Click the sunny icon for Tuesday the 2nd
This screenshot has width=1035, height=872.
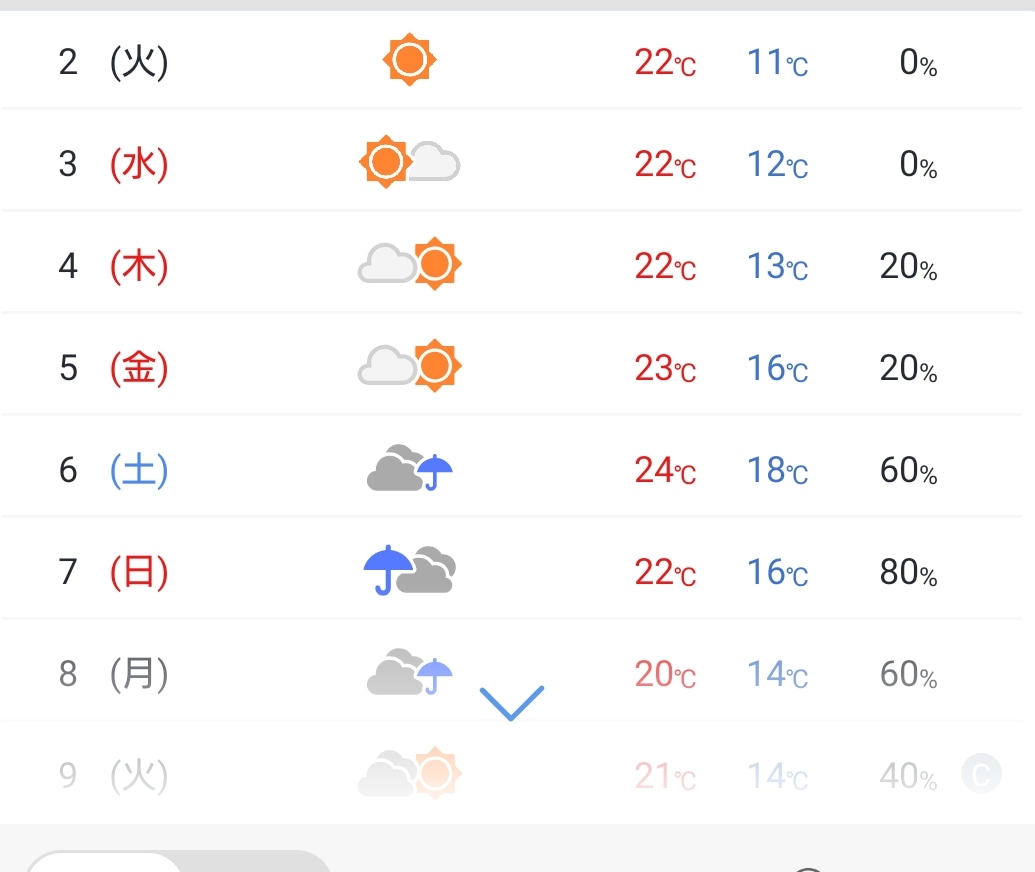[409, 61]
